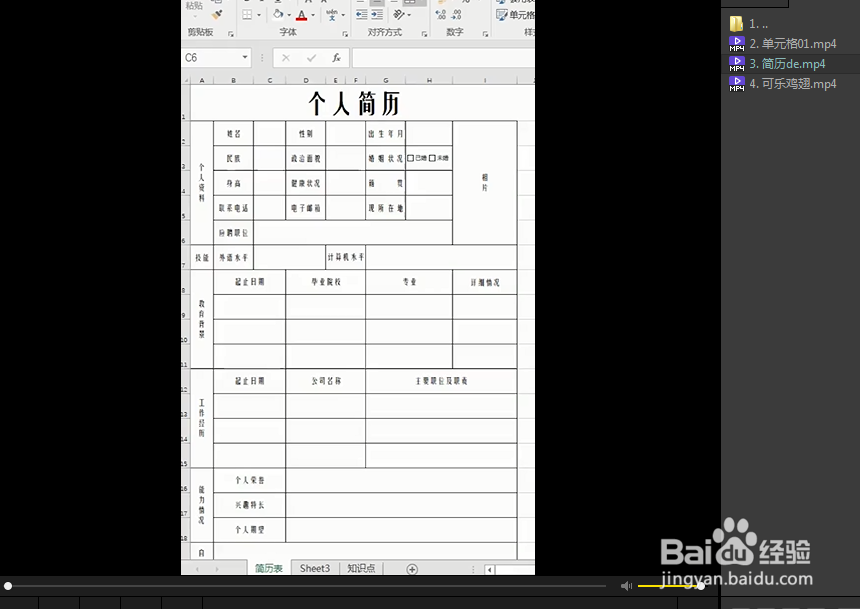Viewport: 860px width, 609px height.
Task: Click the fill color paint bucket
Action: click(279, 15)
